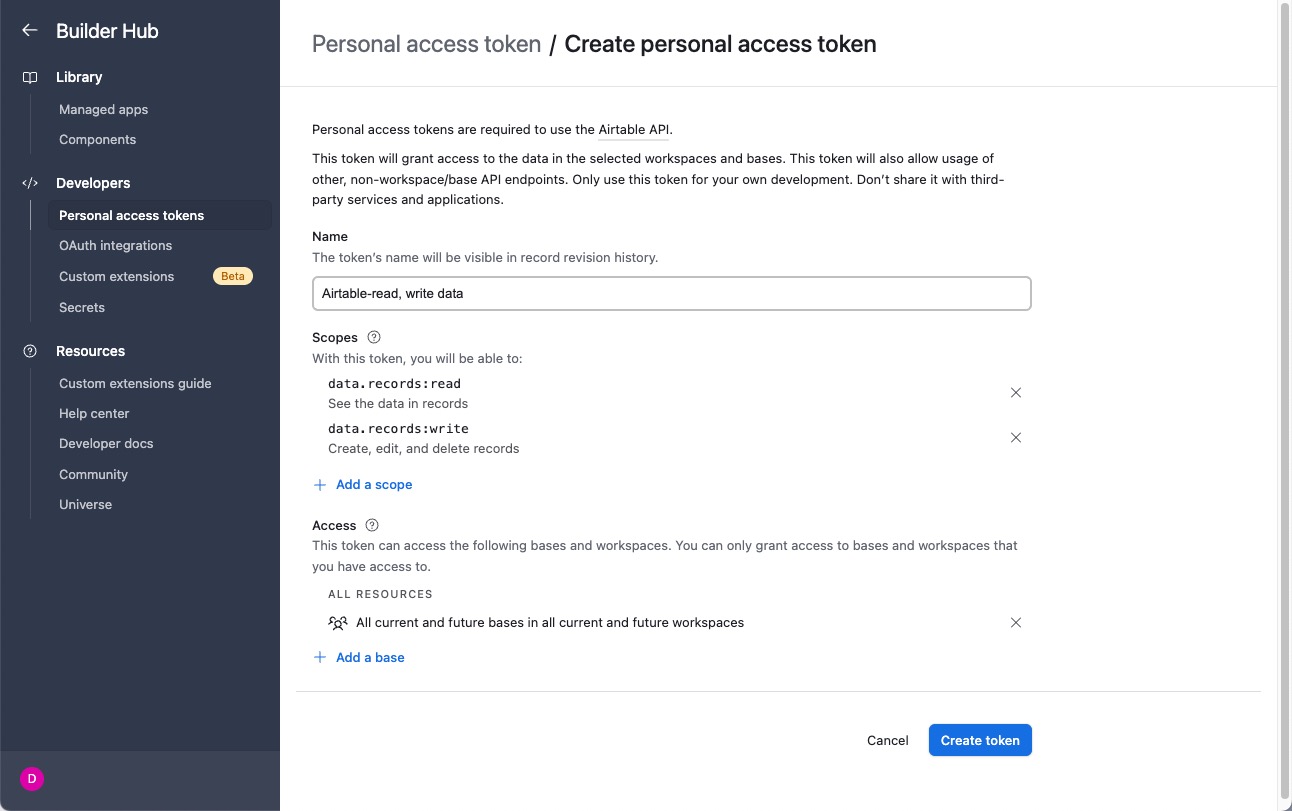
Task: Navigate to Developer docs
Action: click(x=106, y=443)
